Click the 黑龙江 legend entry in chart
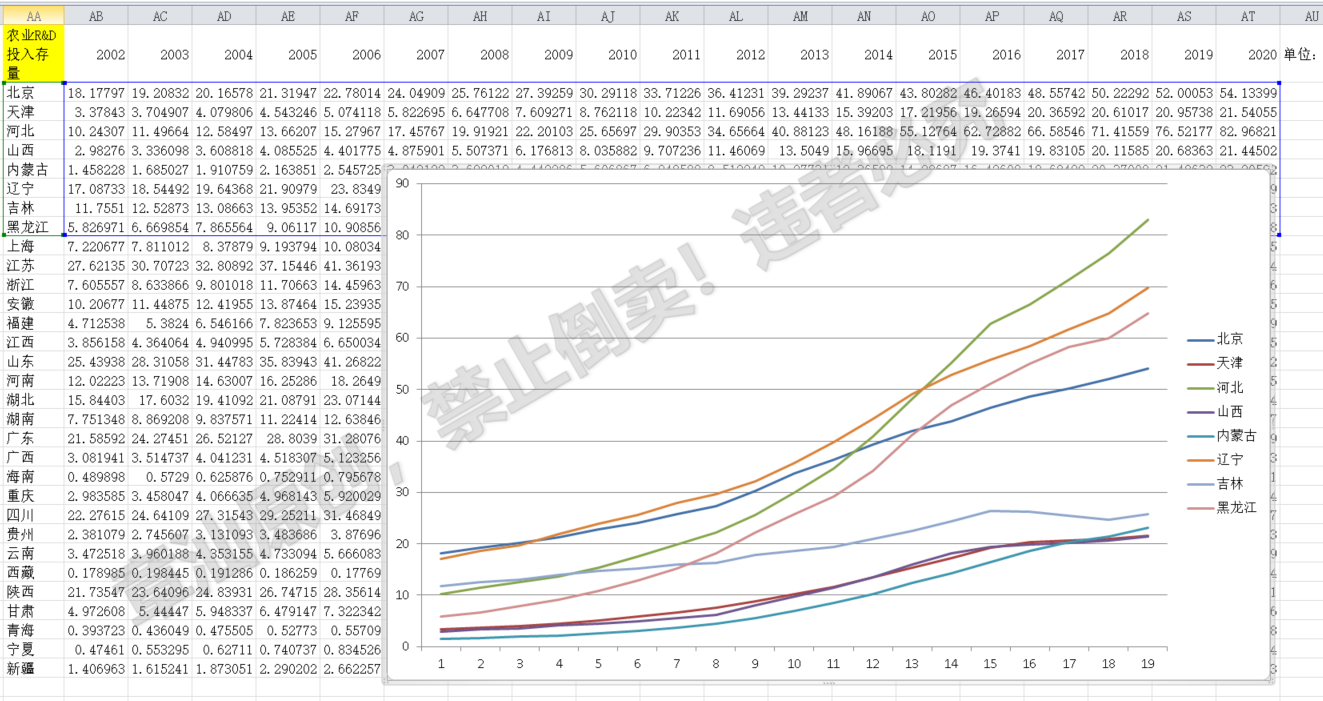The height and width of the screenshot is (701, 1323). (1222, 508)
